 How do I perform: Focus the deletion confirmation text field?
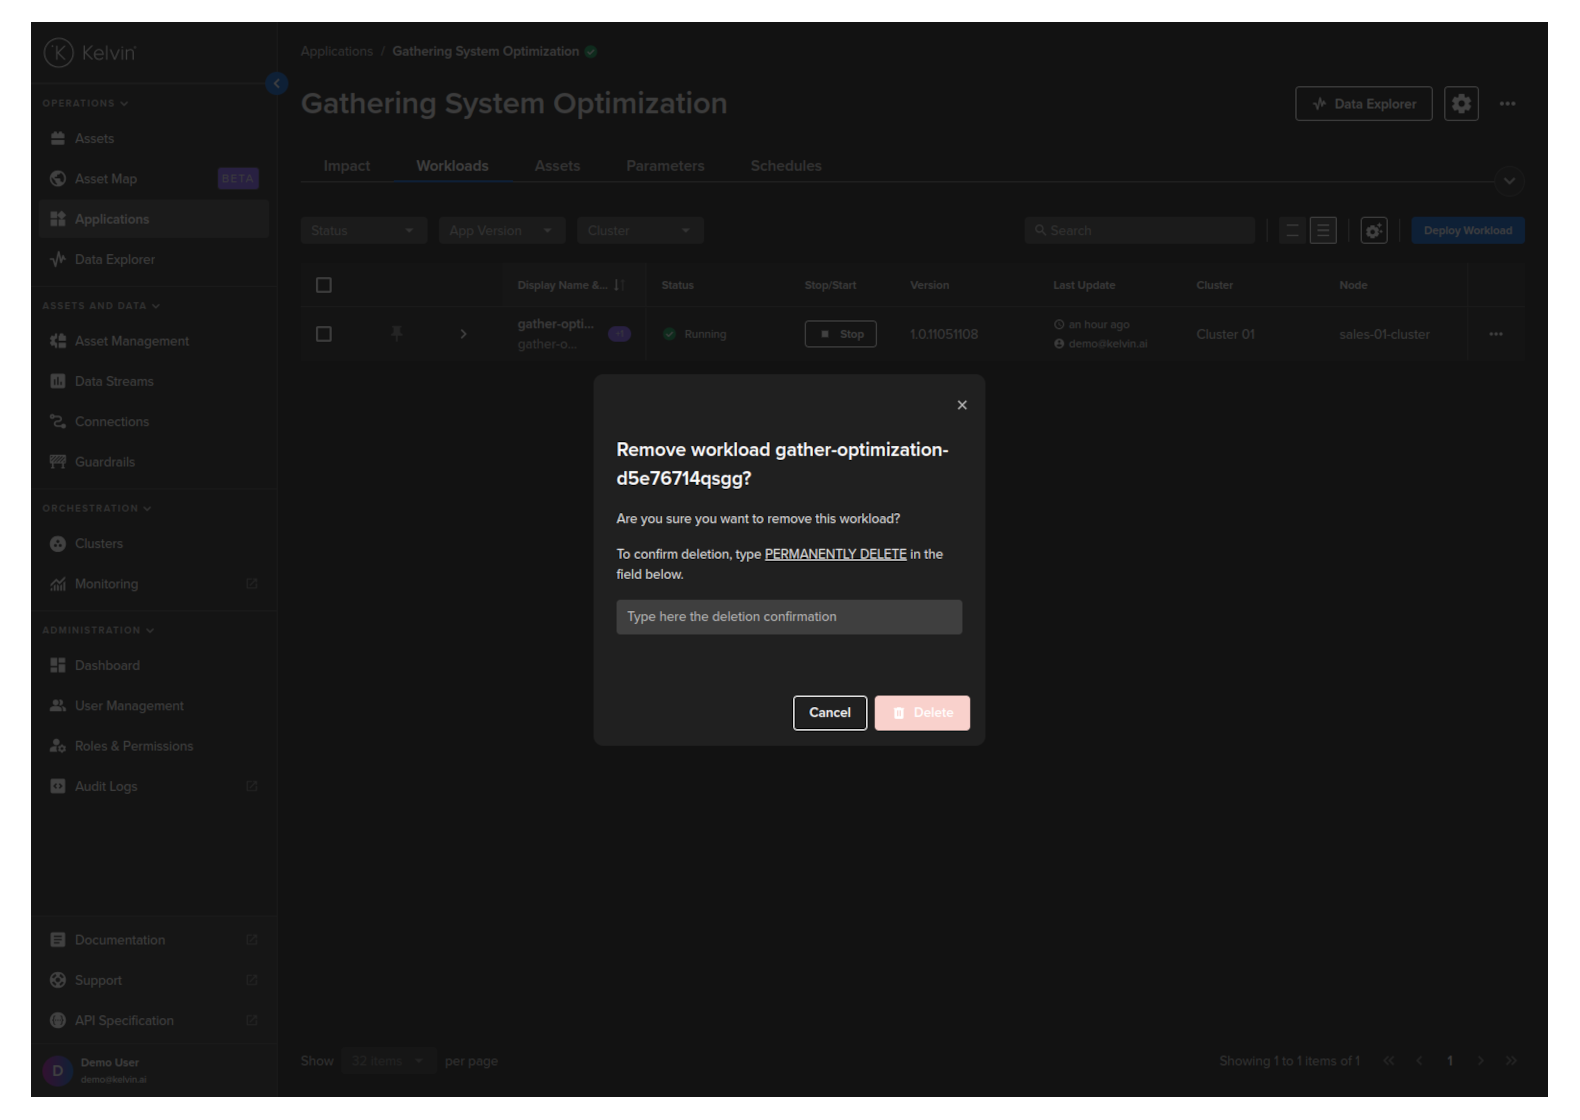pos(789,617)
